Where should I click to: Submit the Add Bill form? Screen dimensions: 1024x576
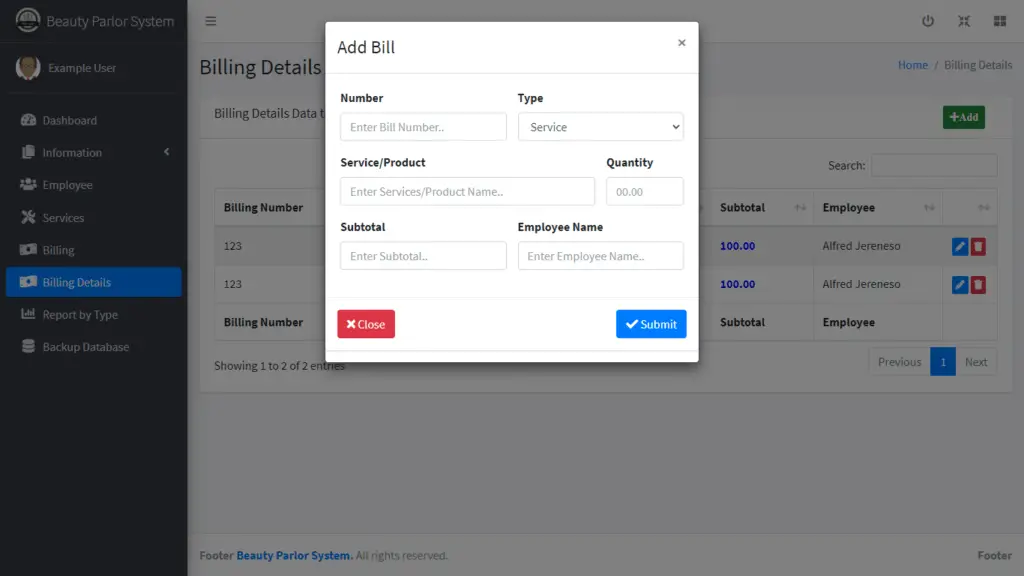(651, 323)
